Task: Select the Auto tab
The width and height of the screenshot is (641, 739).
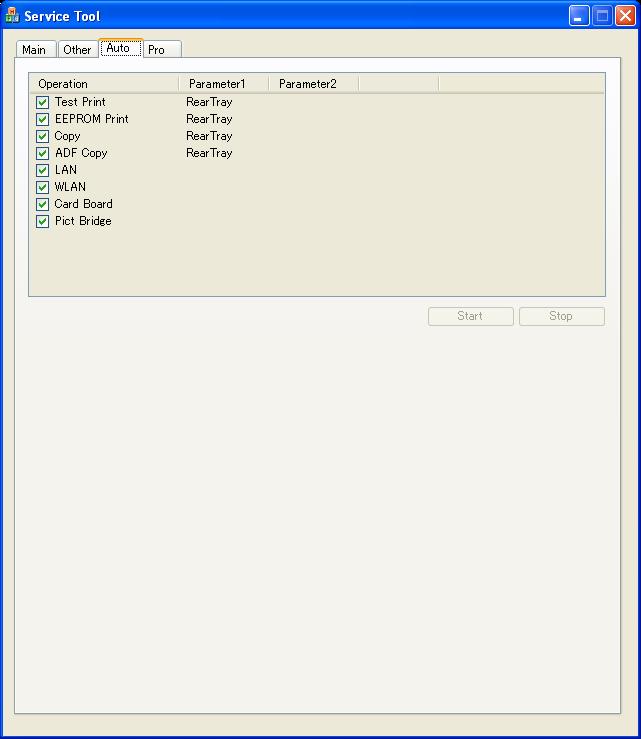Action: coord(118,48)
